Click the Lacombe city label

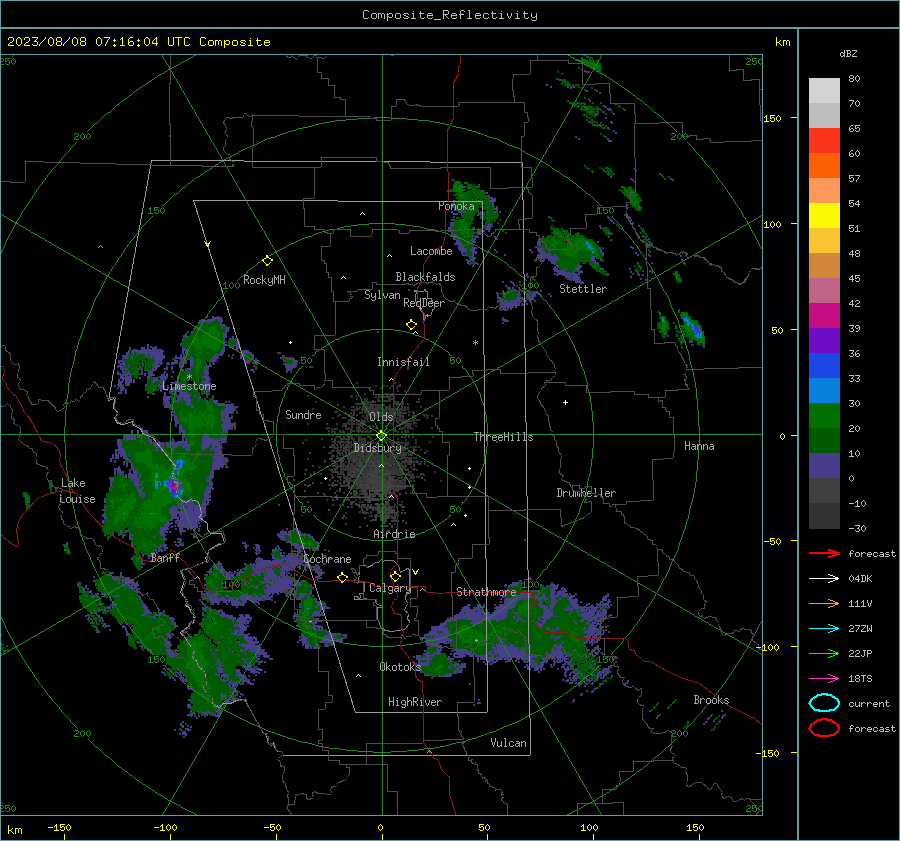pyautogui.click(x=431, y=251)
